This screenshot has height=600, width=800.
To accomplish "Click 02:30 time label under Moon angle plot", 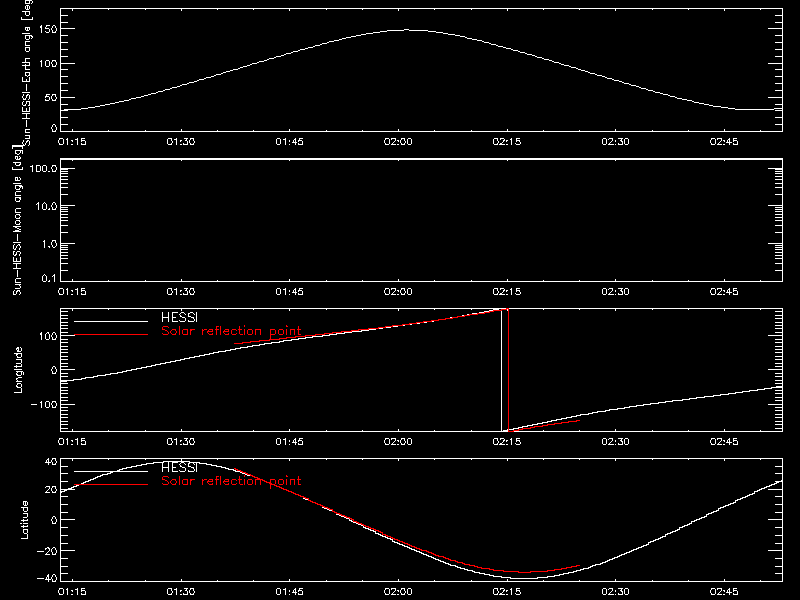I will (x=615, y=291).
